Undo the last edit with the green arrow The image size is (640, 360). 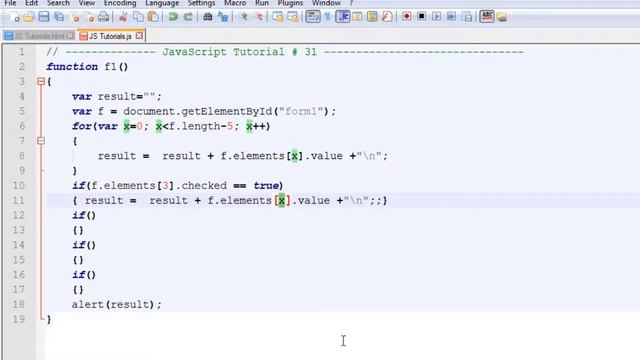tap(173, 17)
